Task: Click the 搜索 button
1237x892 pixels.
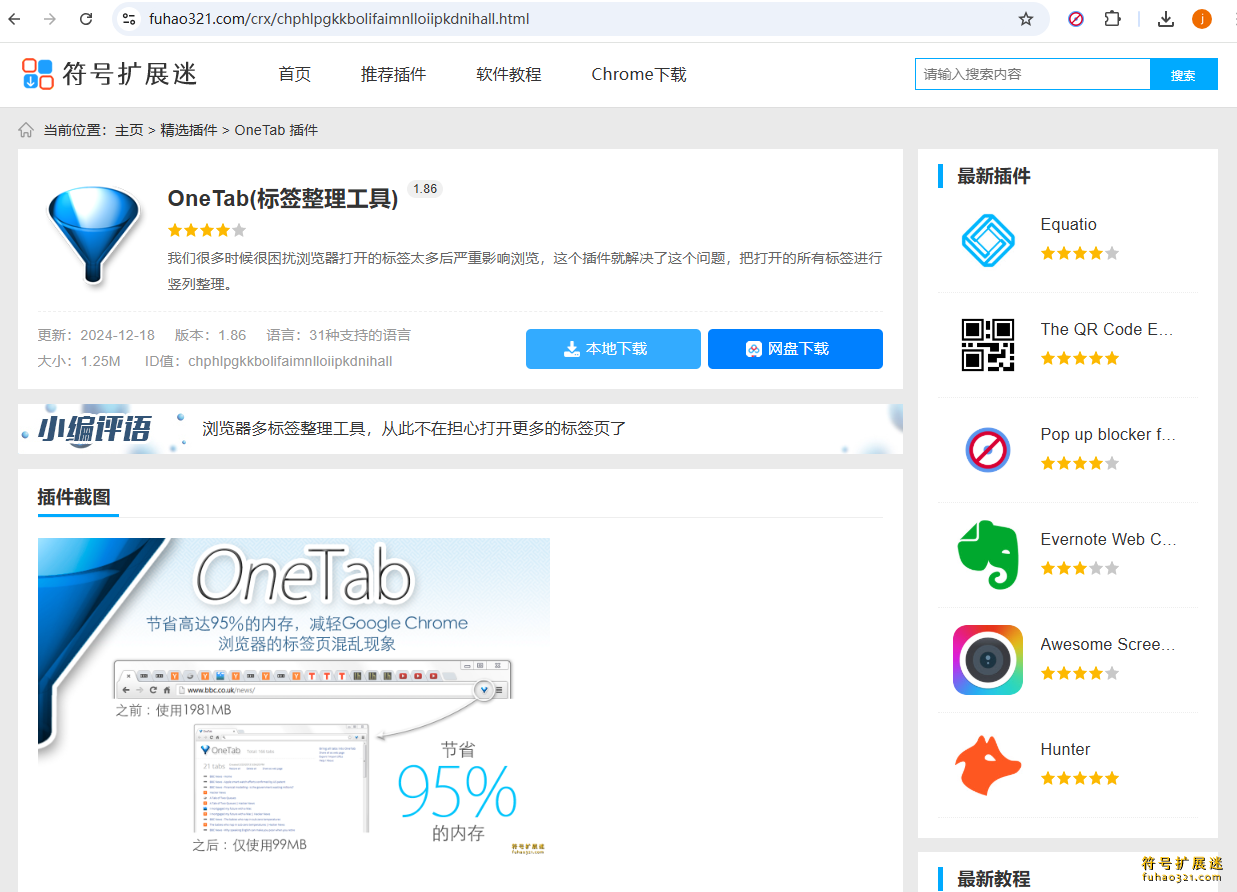Action: pos(1183,74)
